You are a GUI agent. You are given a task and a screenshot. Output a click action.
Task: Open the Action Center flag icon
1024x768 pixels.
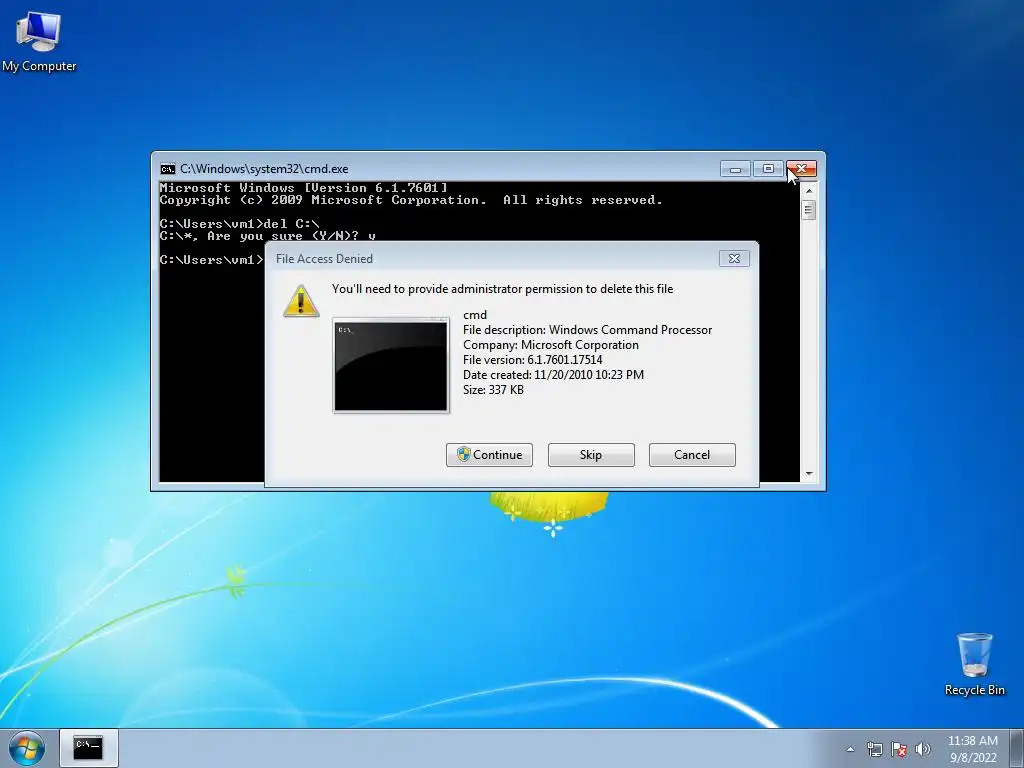899,749
